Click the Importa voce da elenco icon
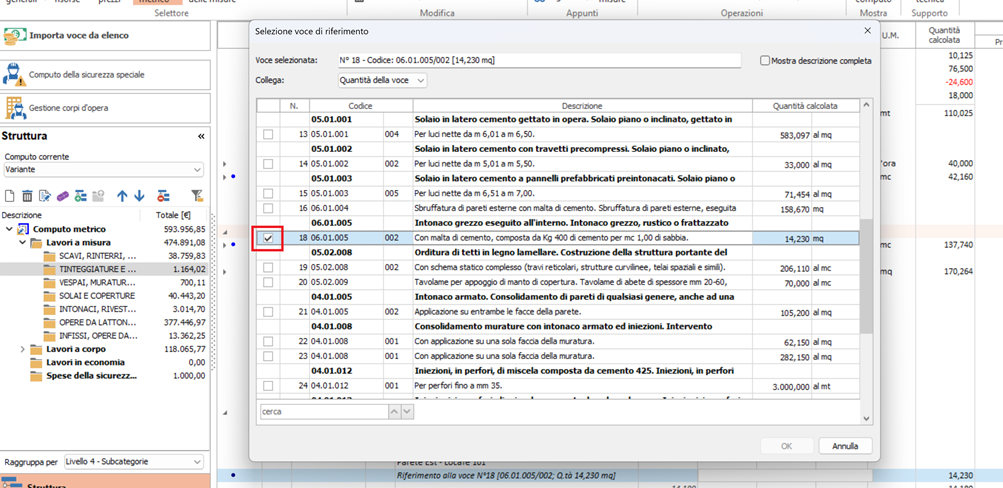The height and width of the screenshot is (488, 1003). click(15, 36)
